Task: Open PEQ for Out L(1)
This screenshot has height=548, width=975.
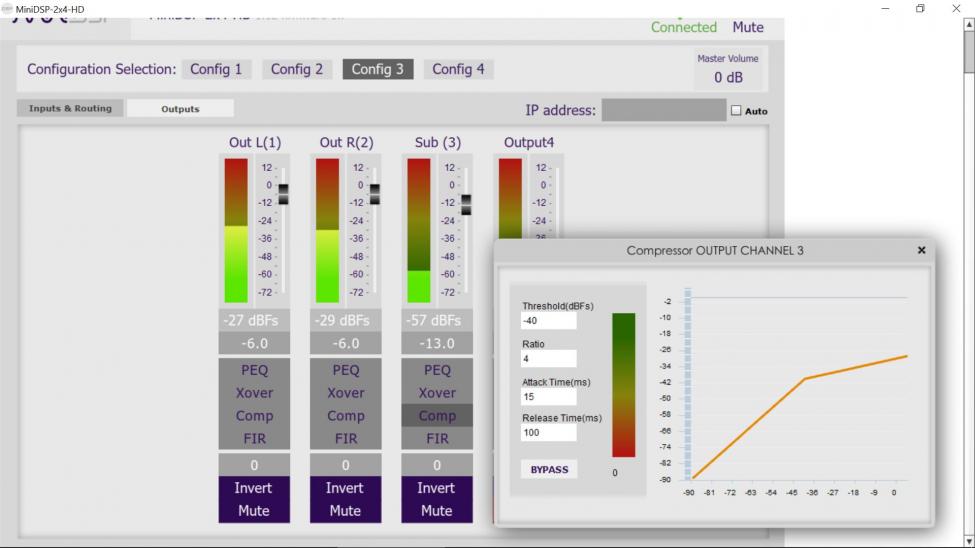Action: pyautogui.click(x=254, y=370)
